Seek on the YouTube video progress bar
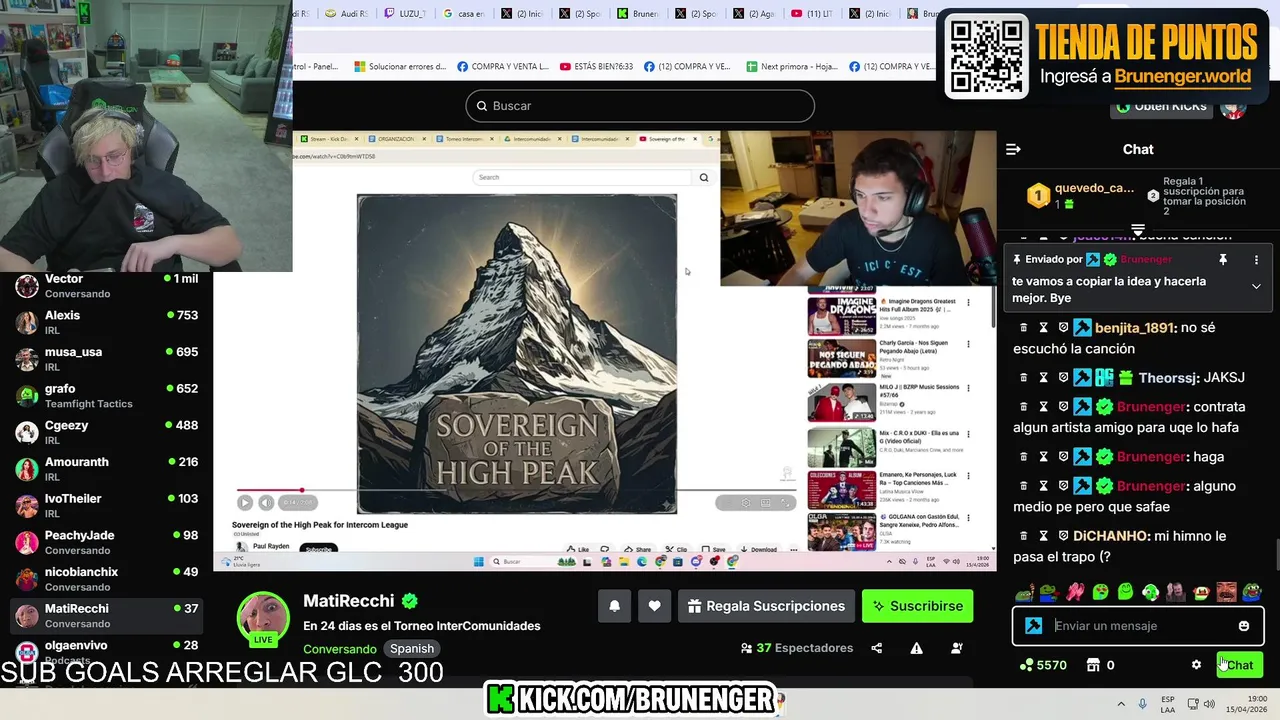Image resolution: width=1280 pixels, height=720 pixels. point(515,490)
